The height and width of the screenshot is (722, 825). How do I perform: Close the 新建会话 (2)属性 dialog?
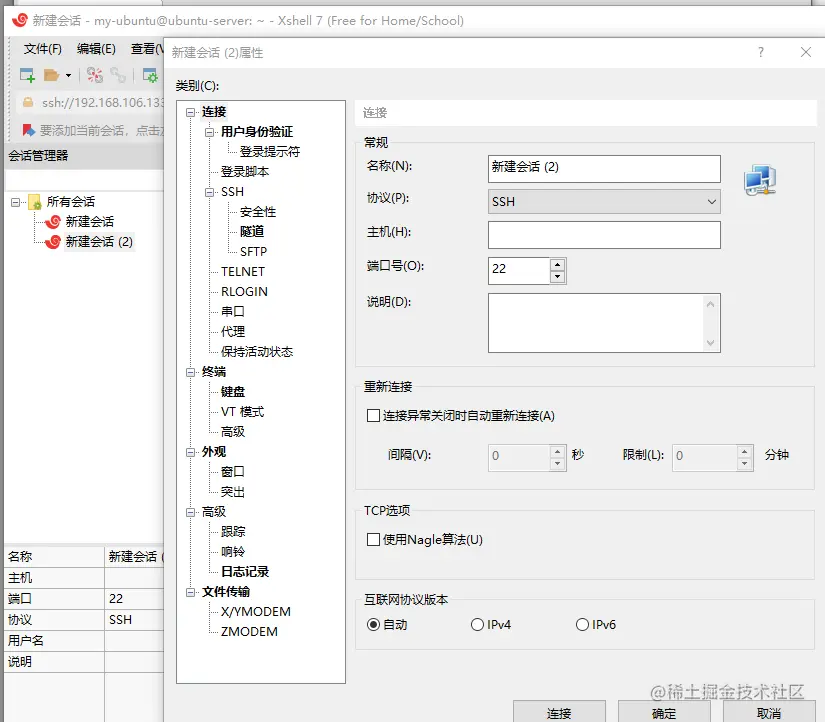click(806, 52)
